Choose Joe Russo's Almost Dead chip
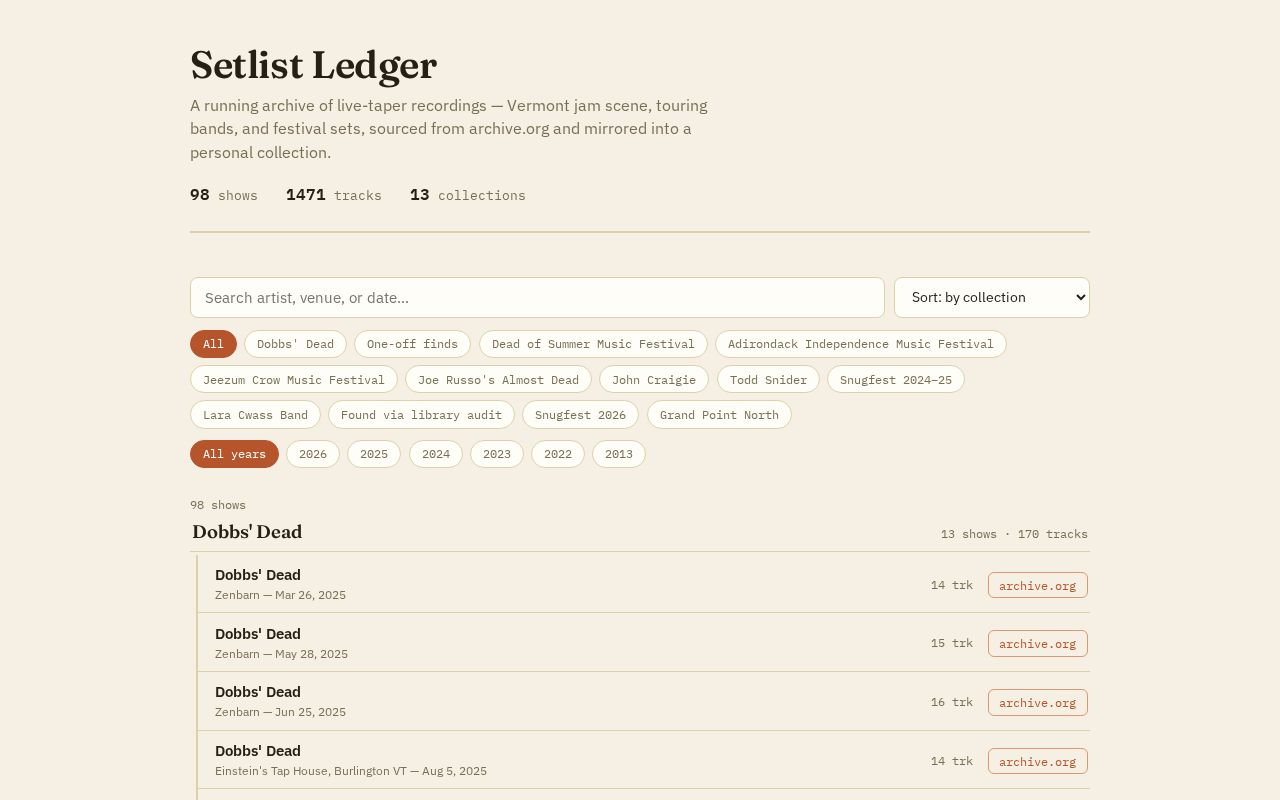Image resolution: width=1280 pixels, height=800 pixels. (498, 380)
